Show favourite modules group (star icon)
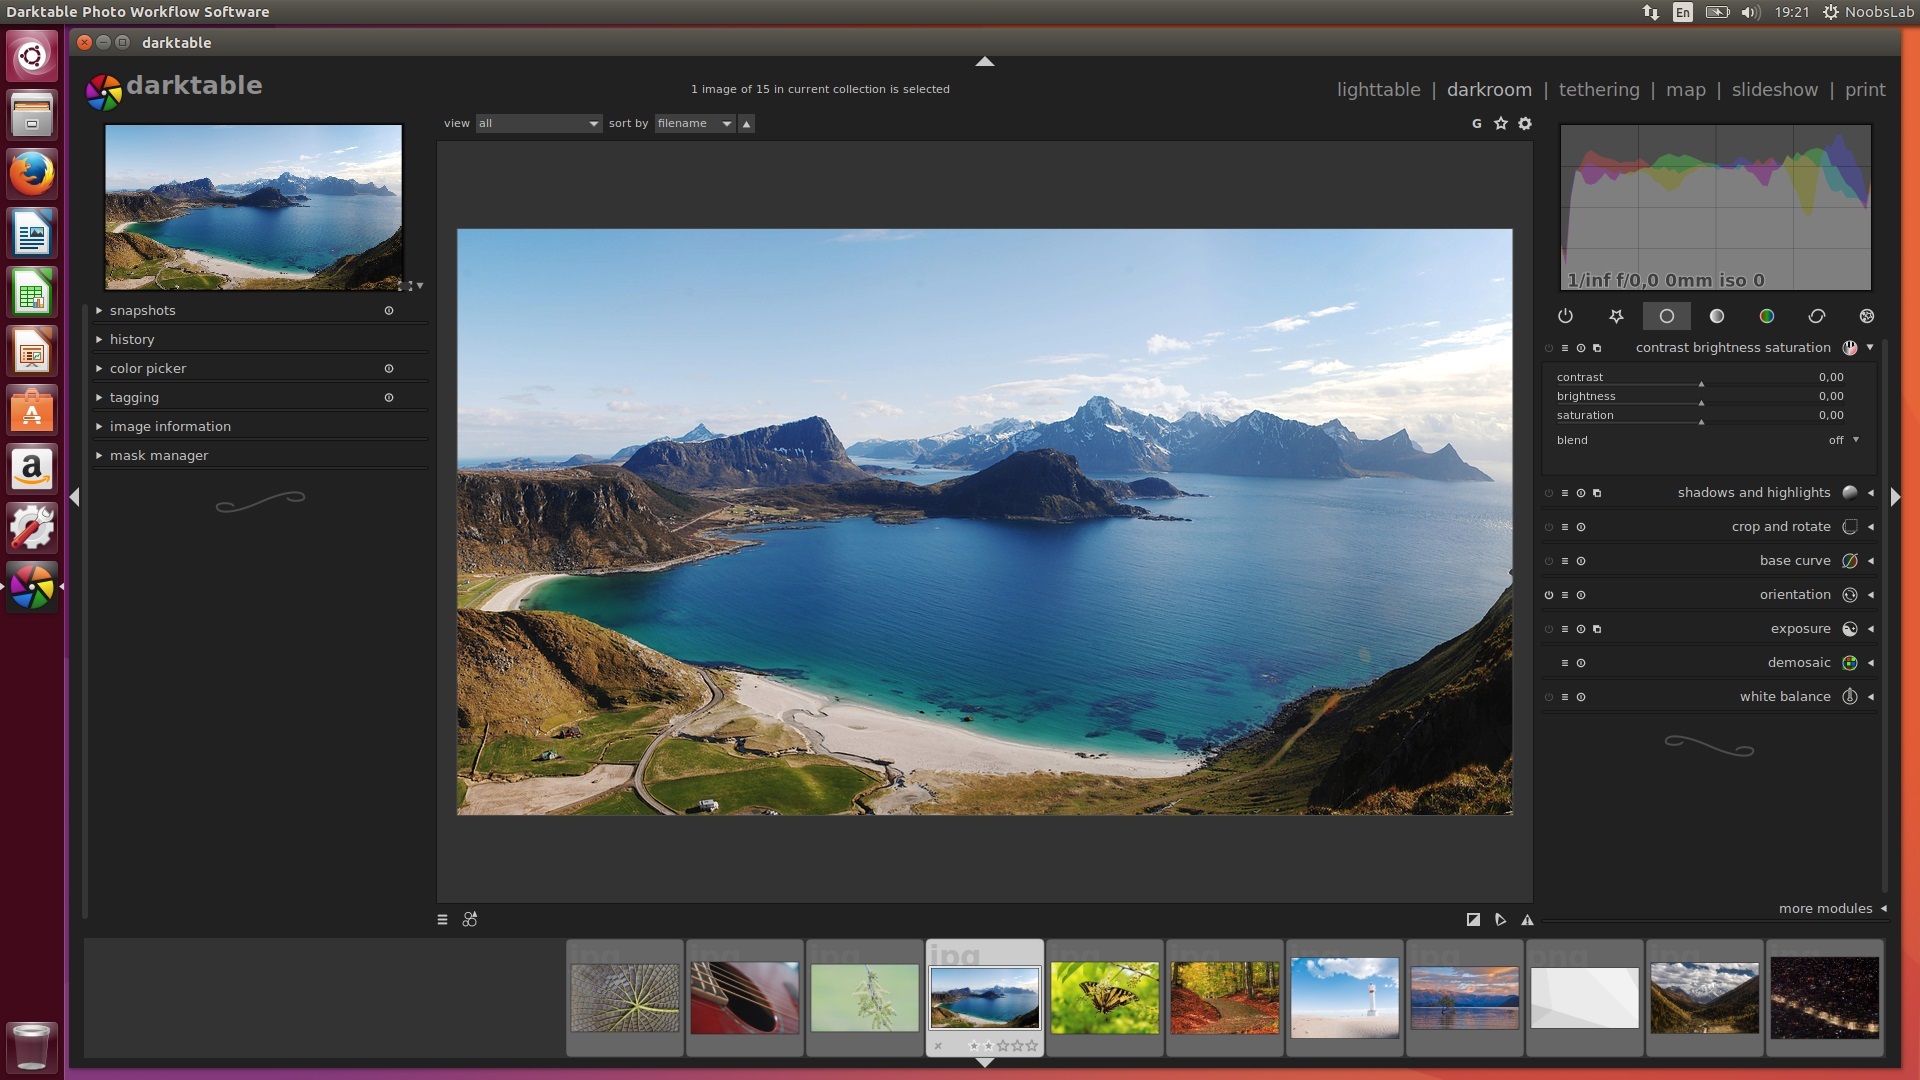 pyautogui.click(x=1616, y=316)
